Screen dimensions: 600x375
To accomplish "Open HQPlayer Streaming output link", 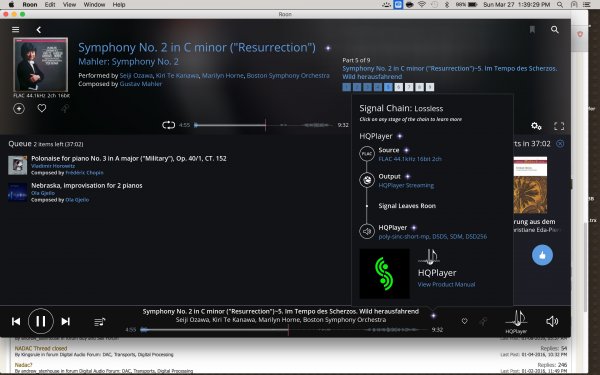I will (406, 186).
